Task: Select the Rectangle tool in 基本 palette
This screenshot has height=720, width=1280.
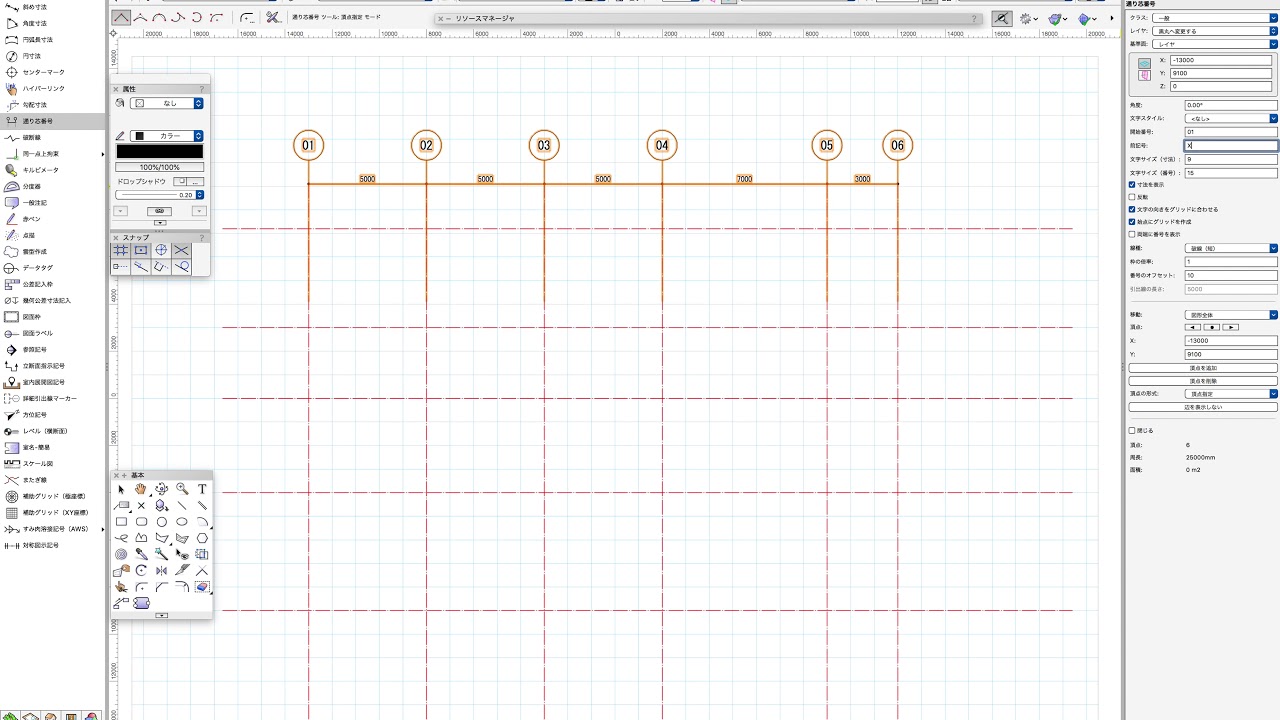Action: [121, 521]
